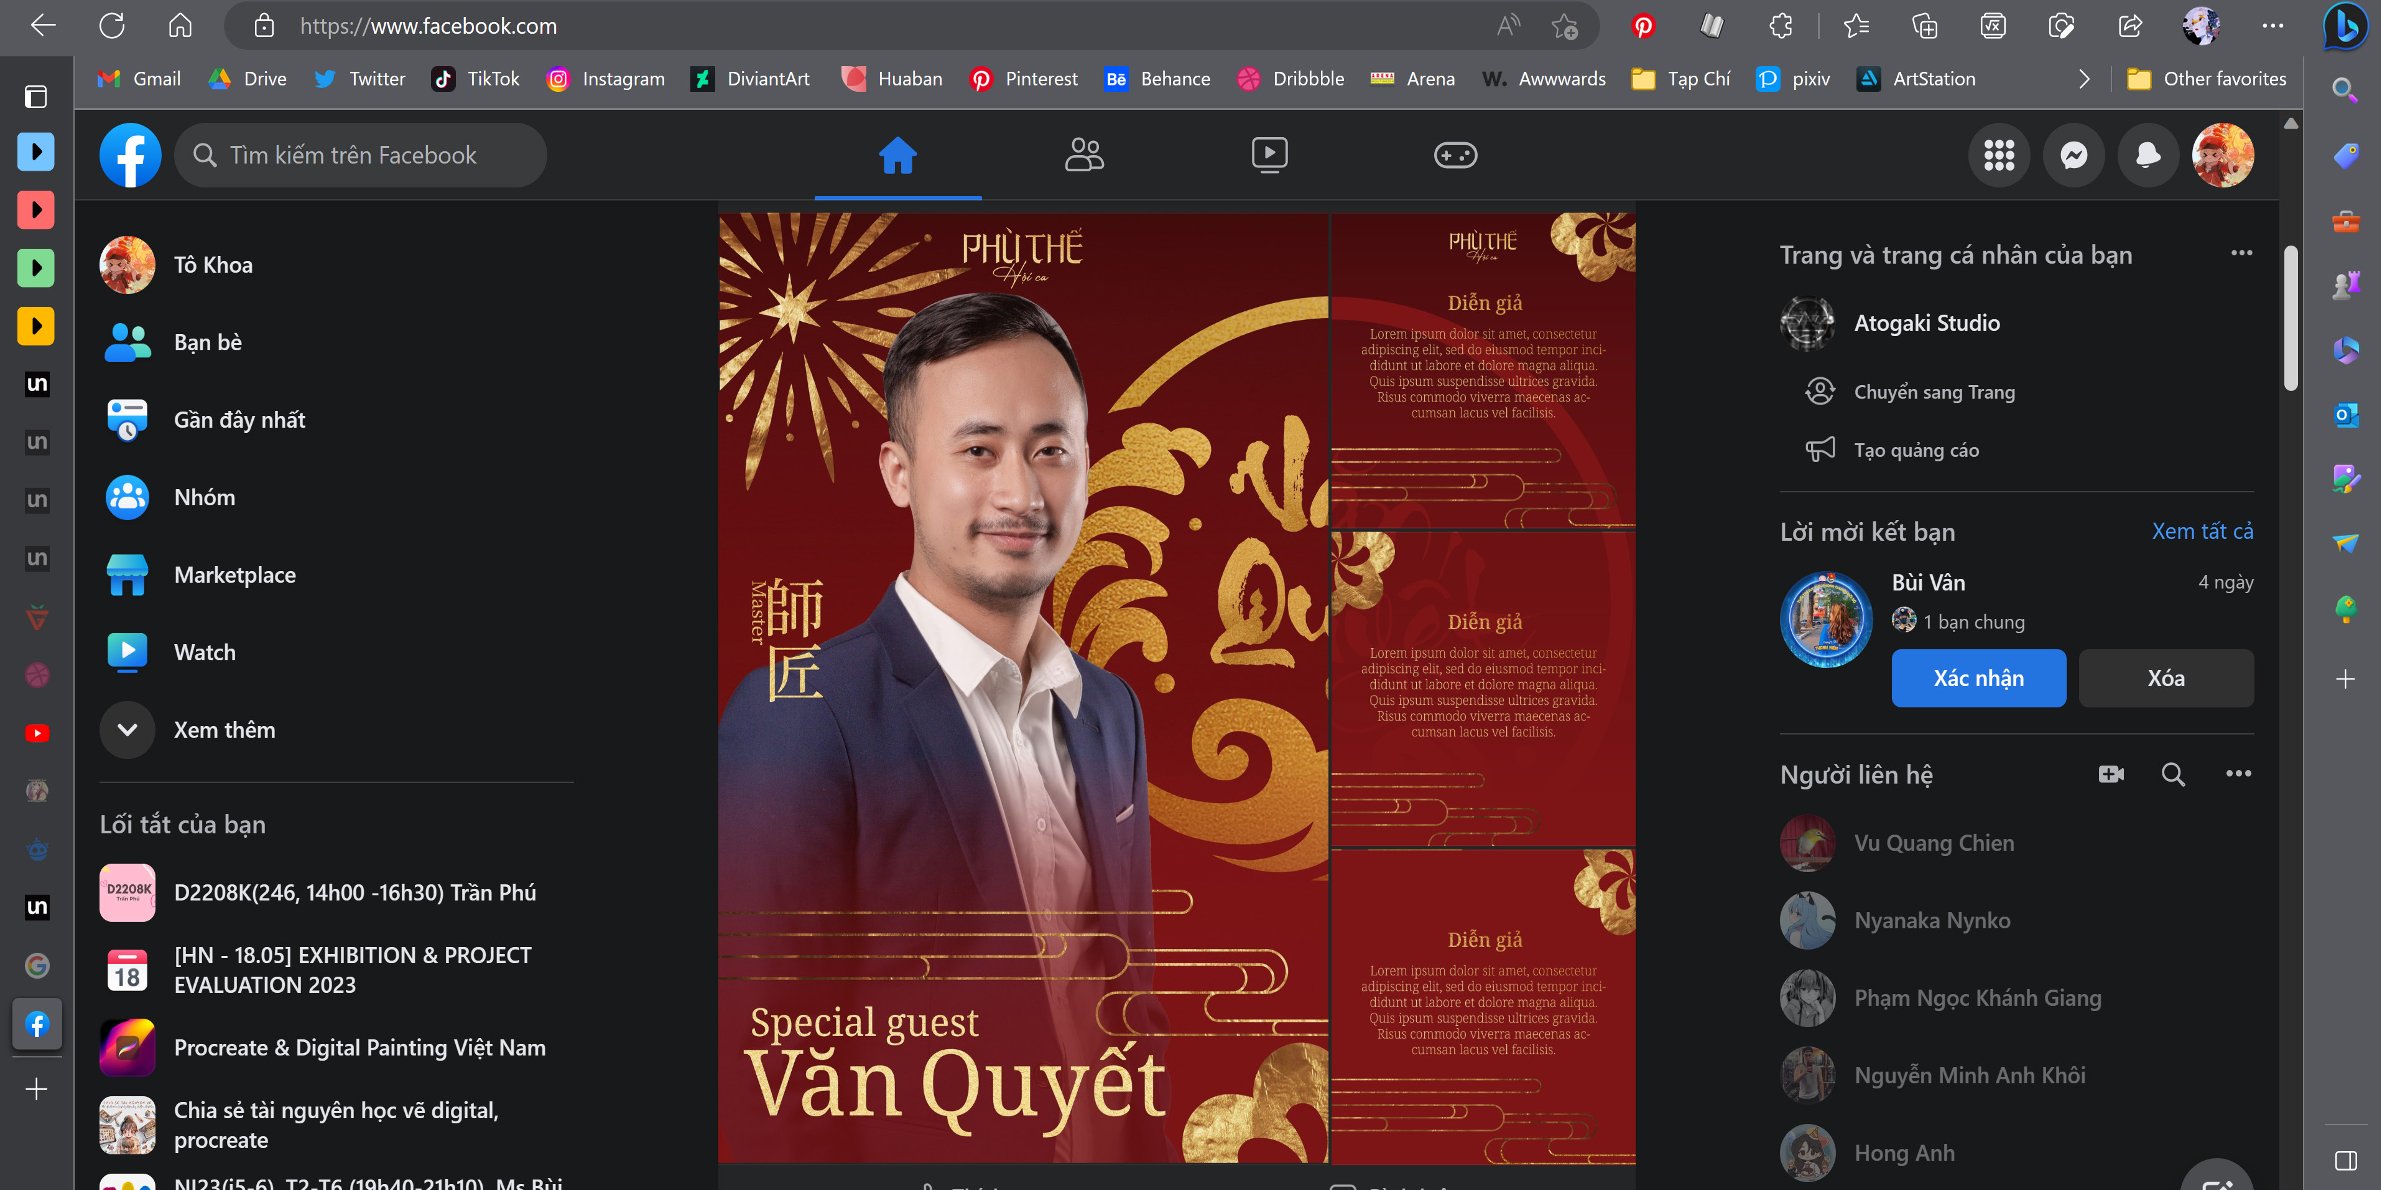2381x1190 pixels.
Task: Open the Facebook menu grid icon
Action: click(1998, 155)
